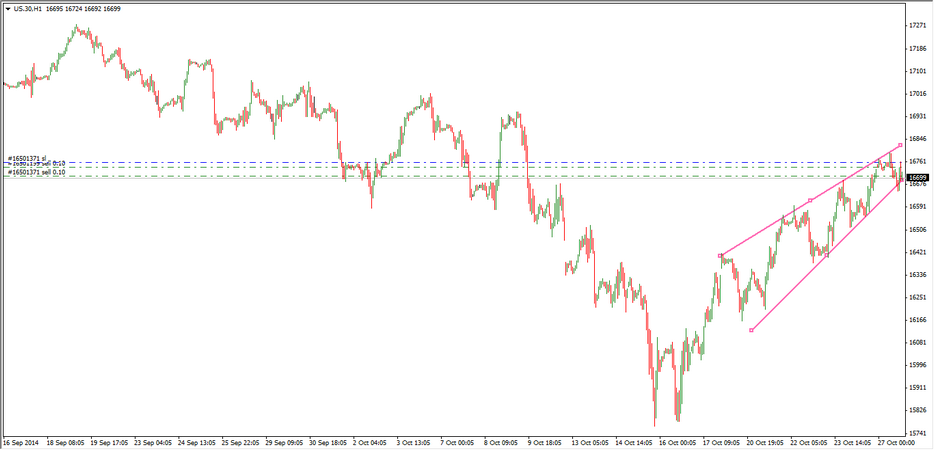The height and width of the screenshot is (450, 934).
Task: Select the upper trendline's right end anchor
Action: click(900, 146)
